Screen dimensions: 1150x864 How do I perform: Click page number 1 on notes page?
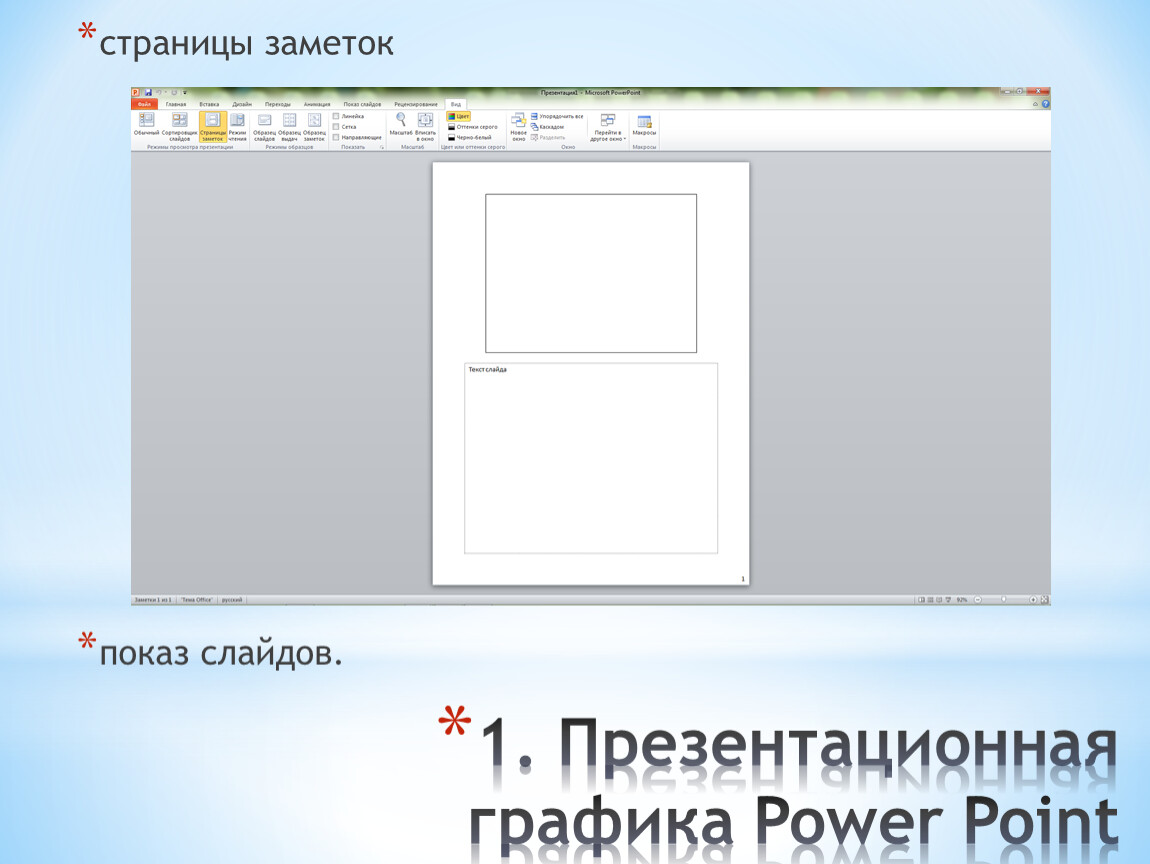point(743,579)
